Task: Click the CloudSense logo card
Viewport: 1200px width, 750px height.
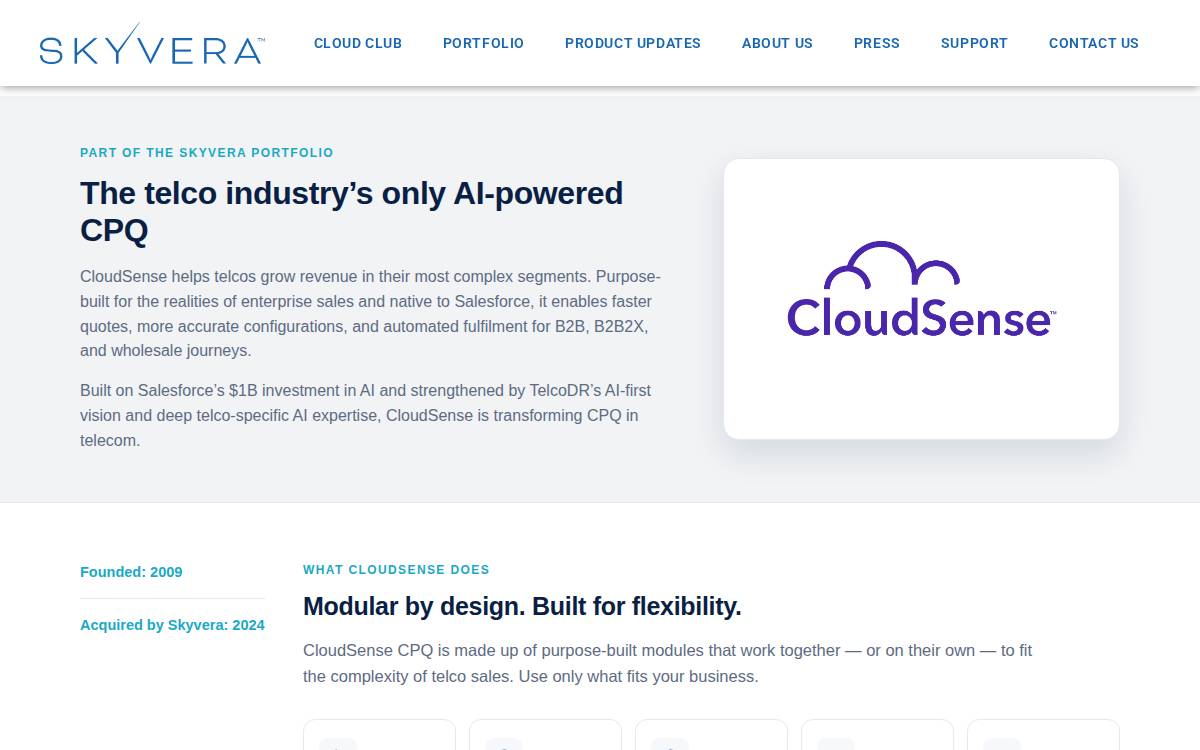Action: point(921,298)
